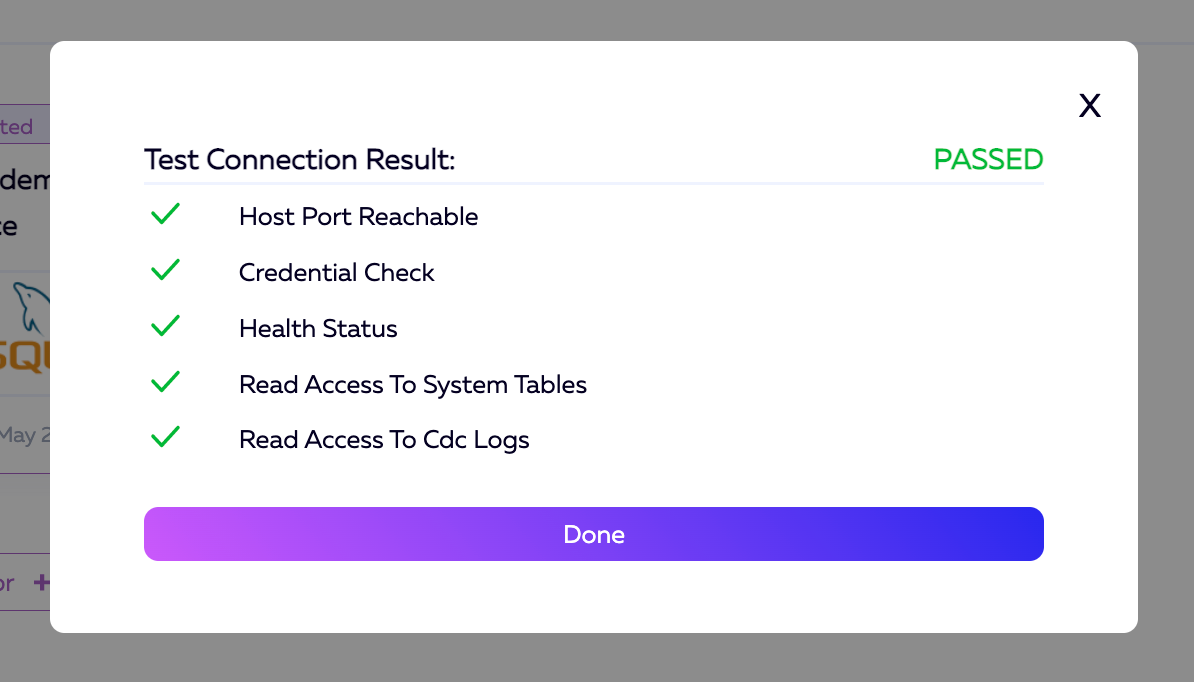Click the green checkmark beside Host Port Reachable
This screenshot has width=1194, height=682.
pyautogui.click(x=165, y=215)
